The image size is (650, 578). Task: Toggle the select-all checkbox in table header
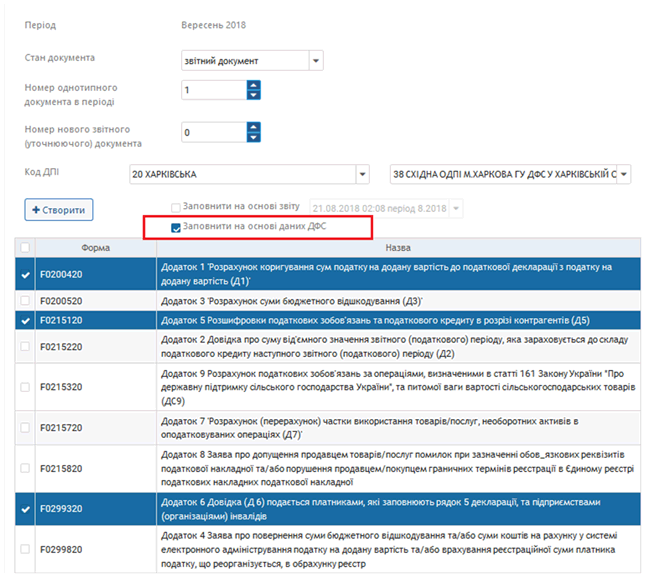click(x=25, y=247)
